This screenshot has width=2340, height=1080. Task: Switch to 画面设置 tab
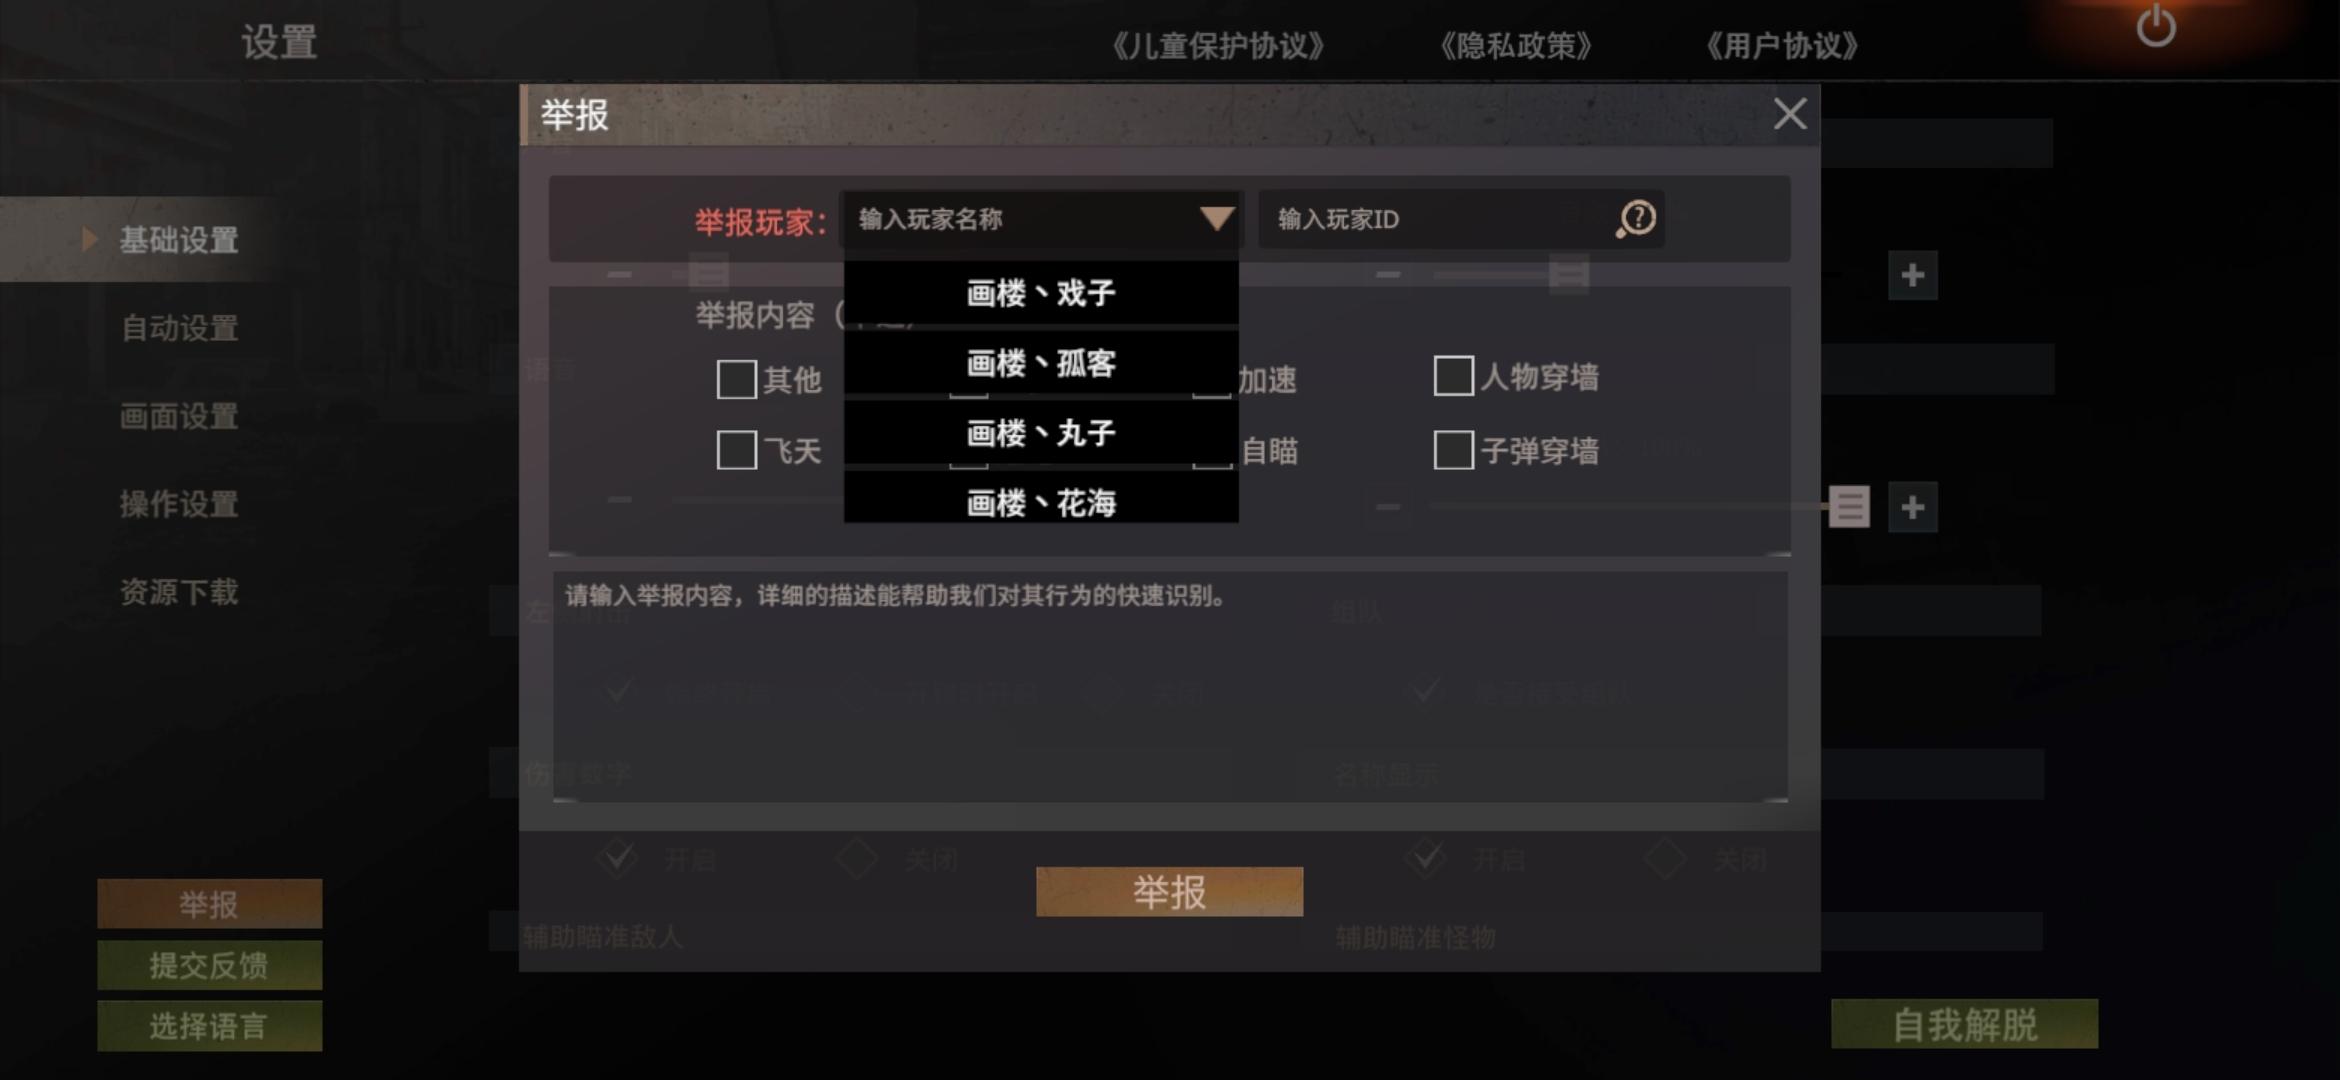coord(179,416)
